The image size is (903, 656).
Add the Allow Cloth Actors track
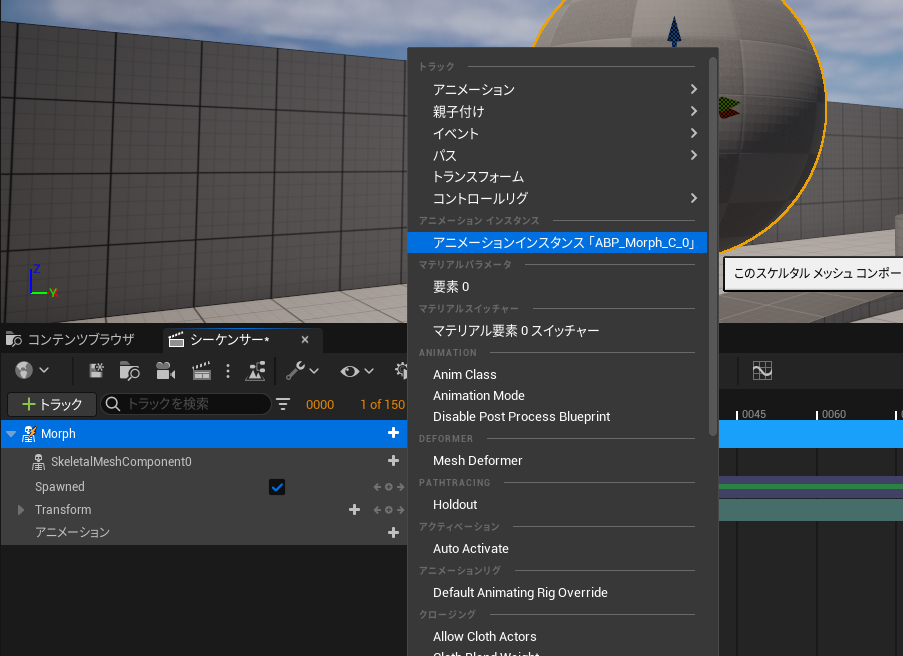tap(557, 636)
